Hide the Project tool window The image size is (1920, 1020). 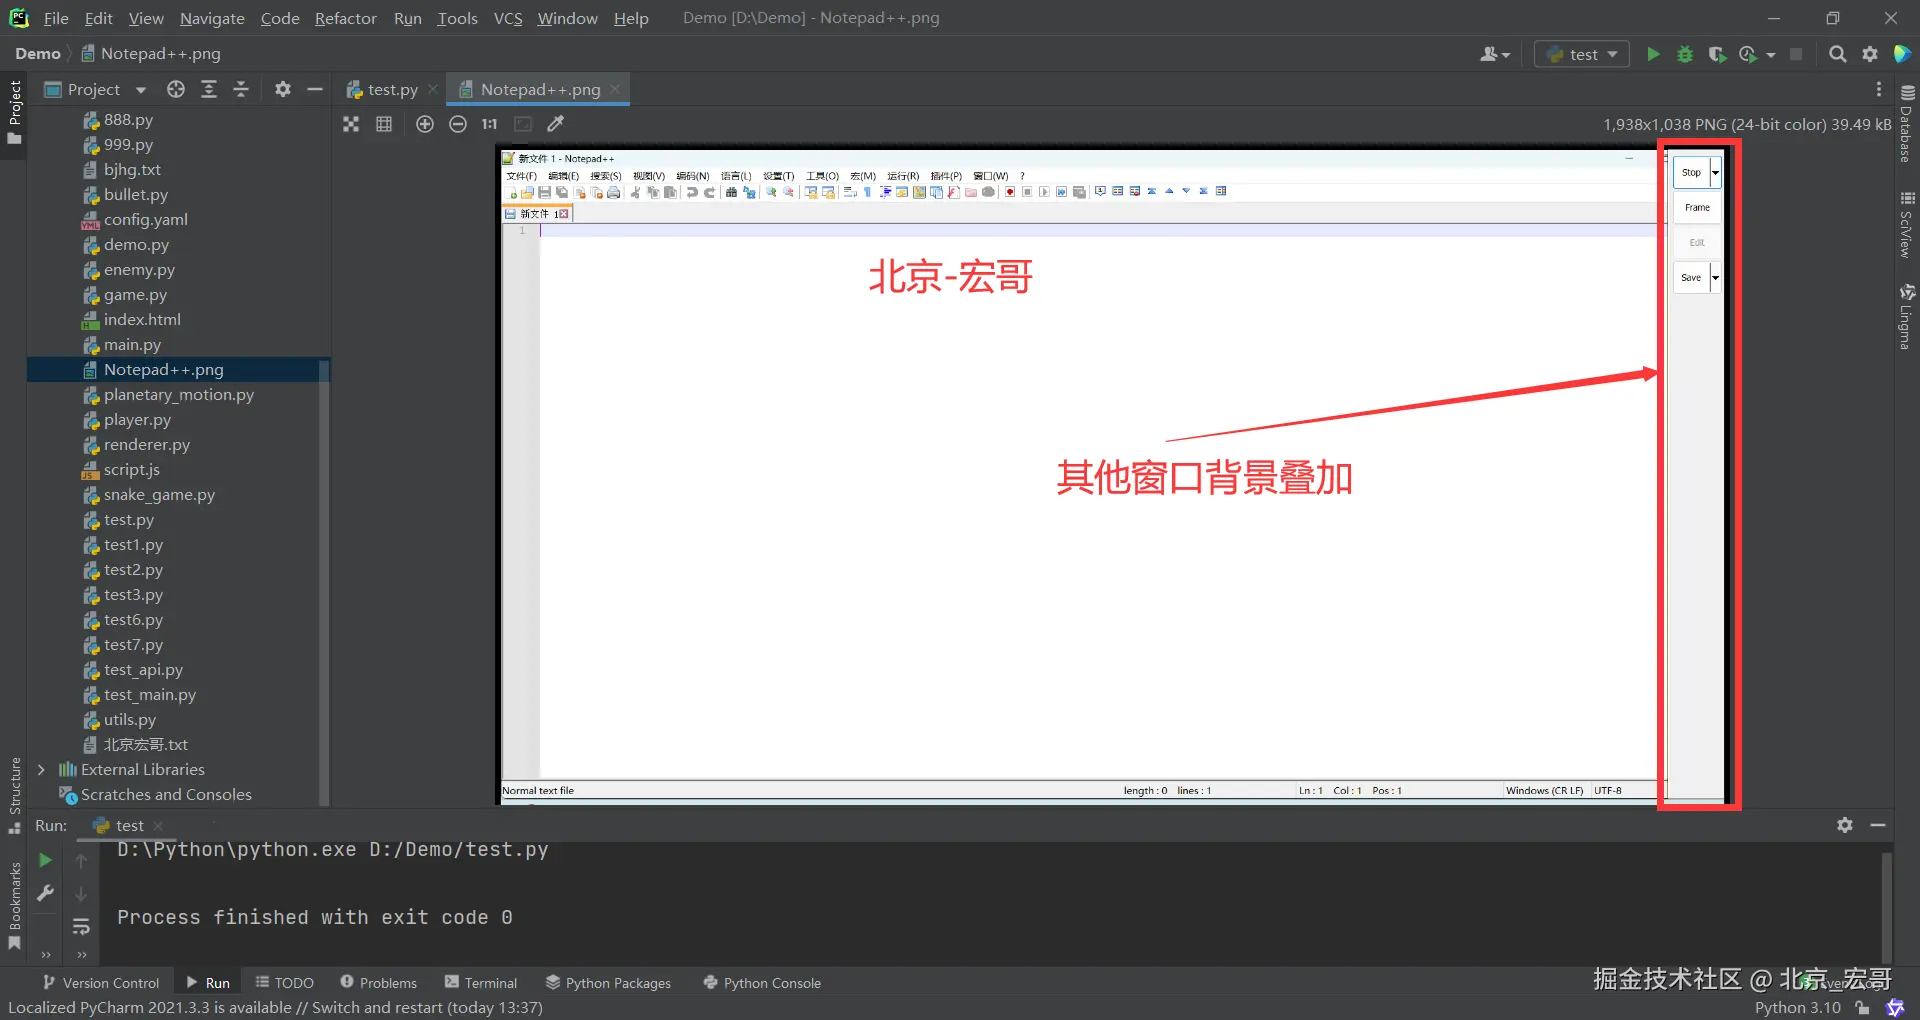(x=315, y=89)
